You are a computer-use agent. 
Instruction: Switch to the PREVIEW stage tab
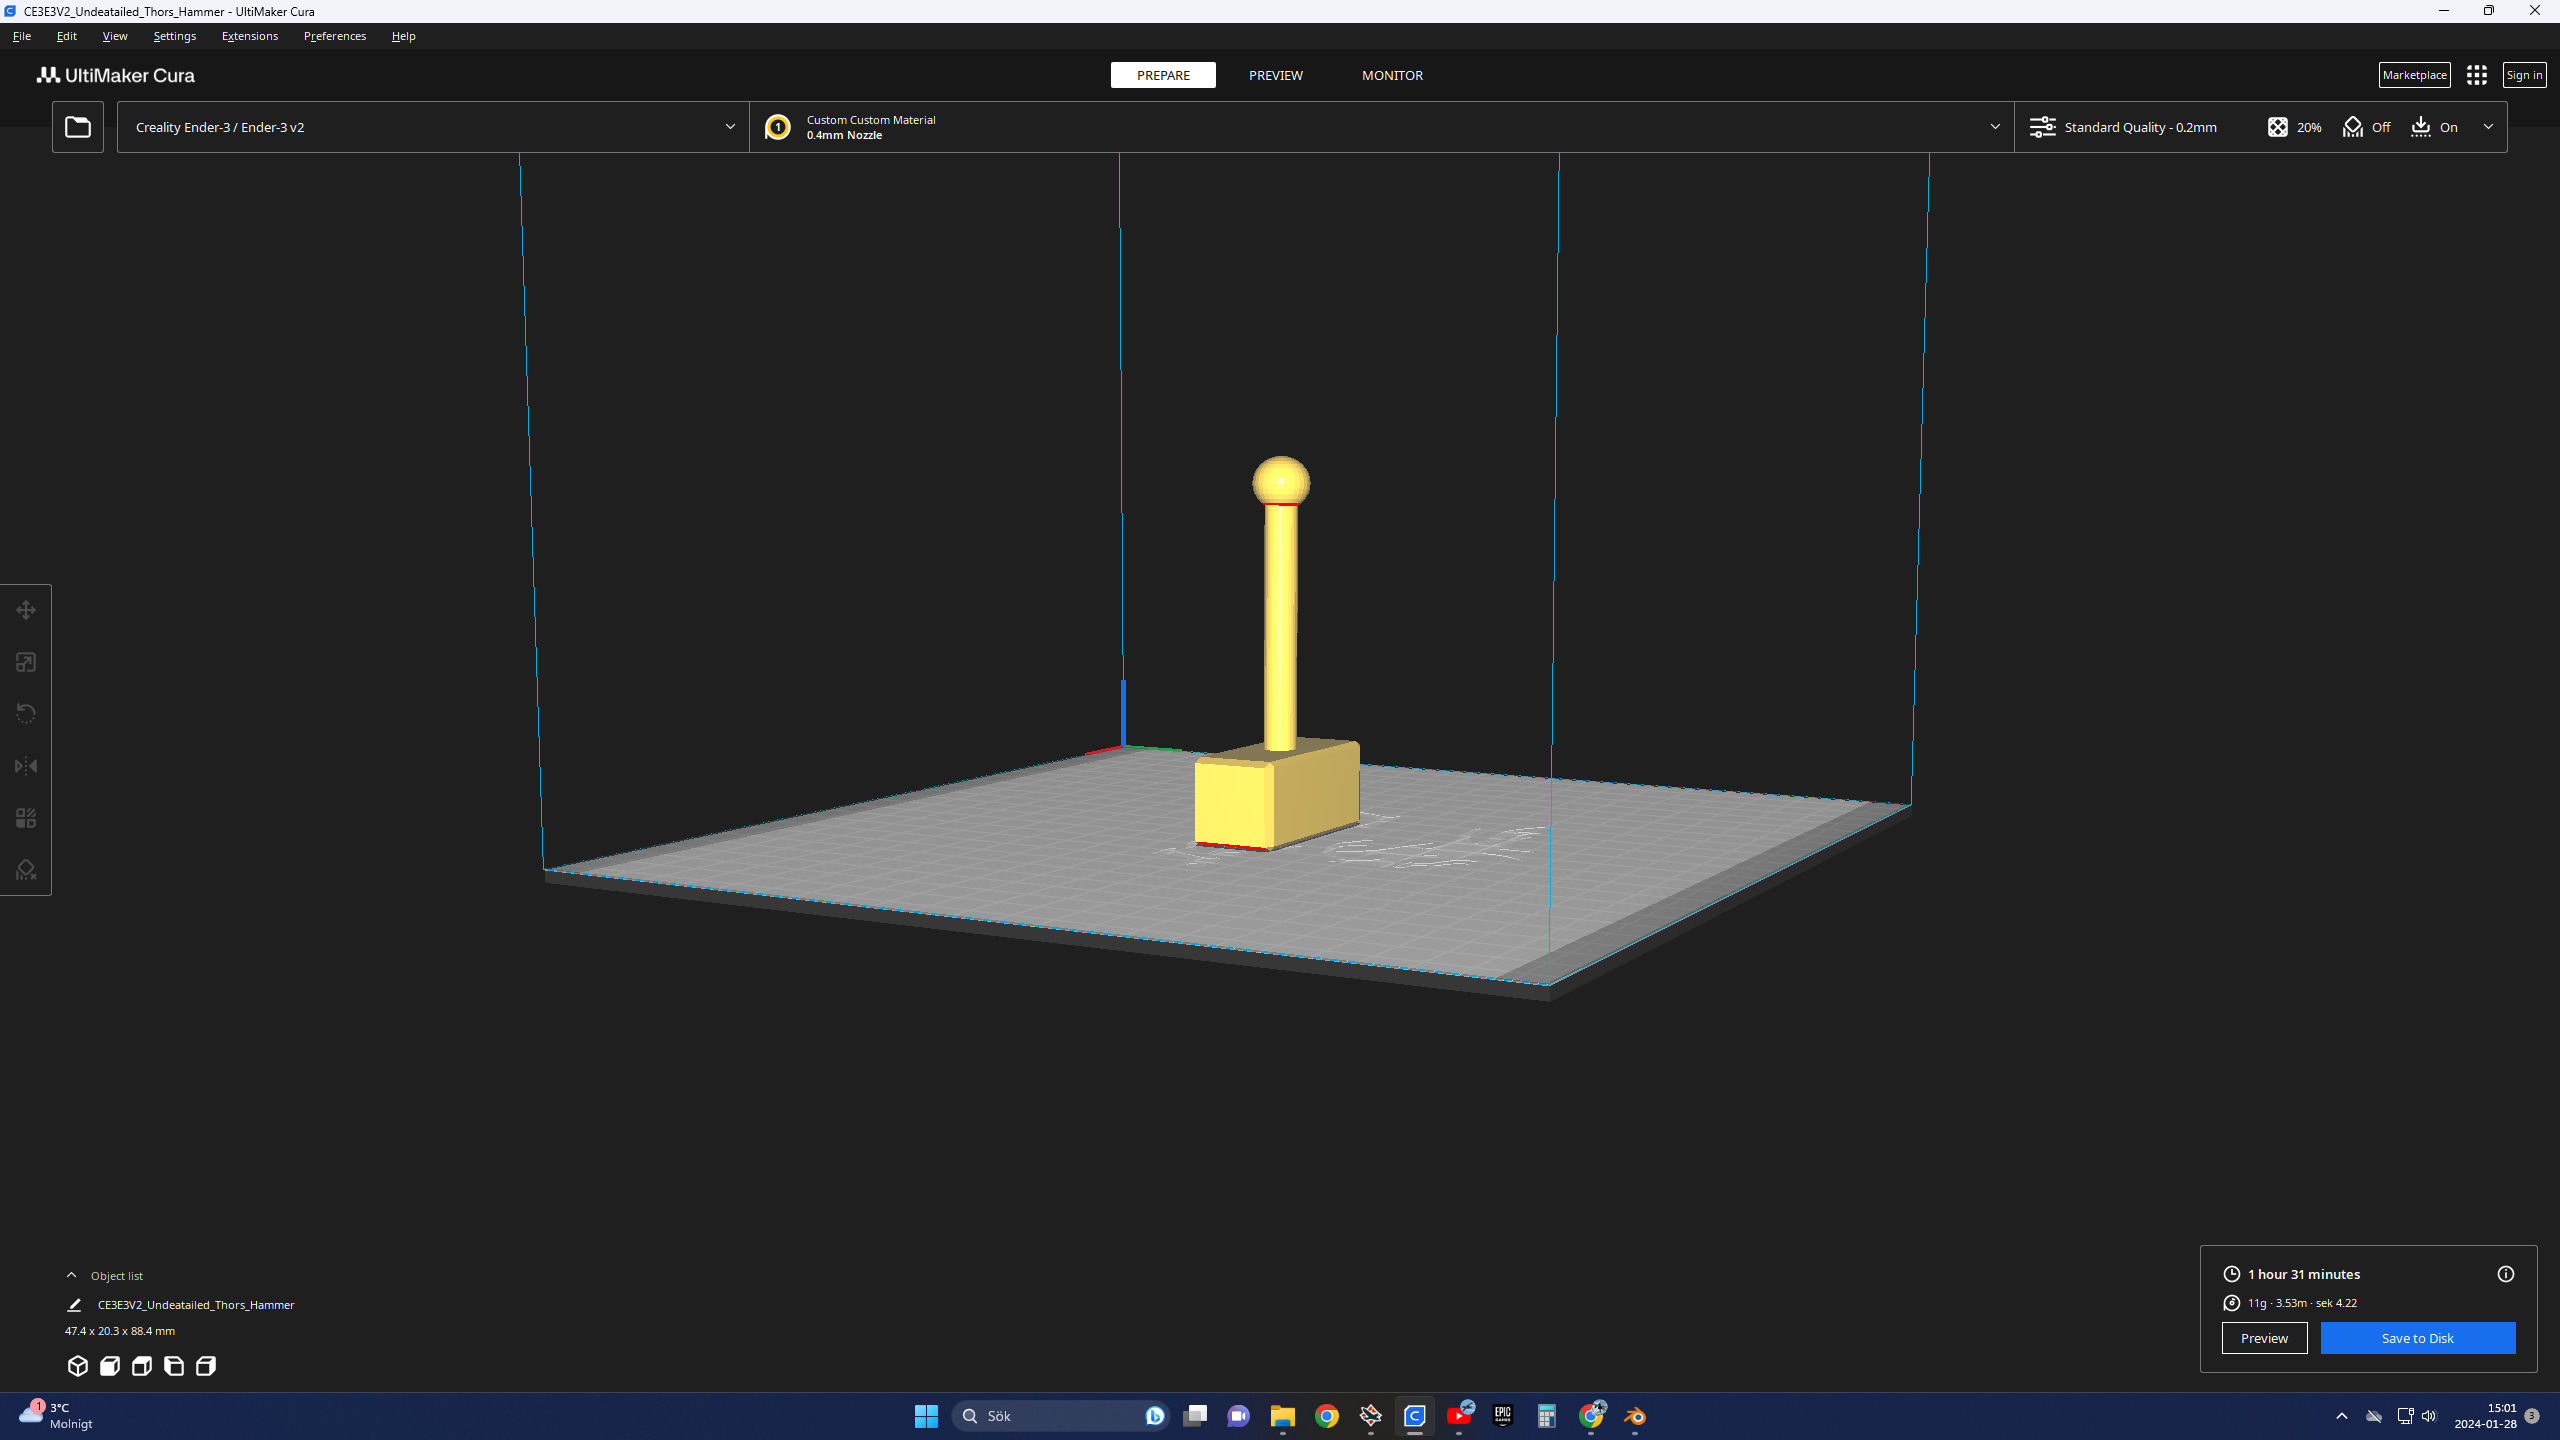1275,75
